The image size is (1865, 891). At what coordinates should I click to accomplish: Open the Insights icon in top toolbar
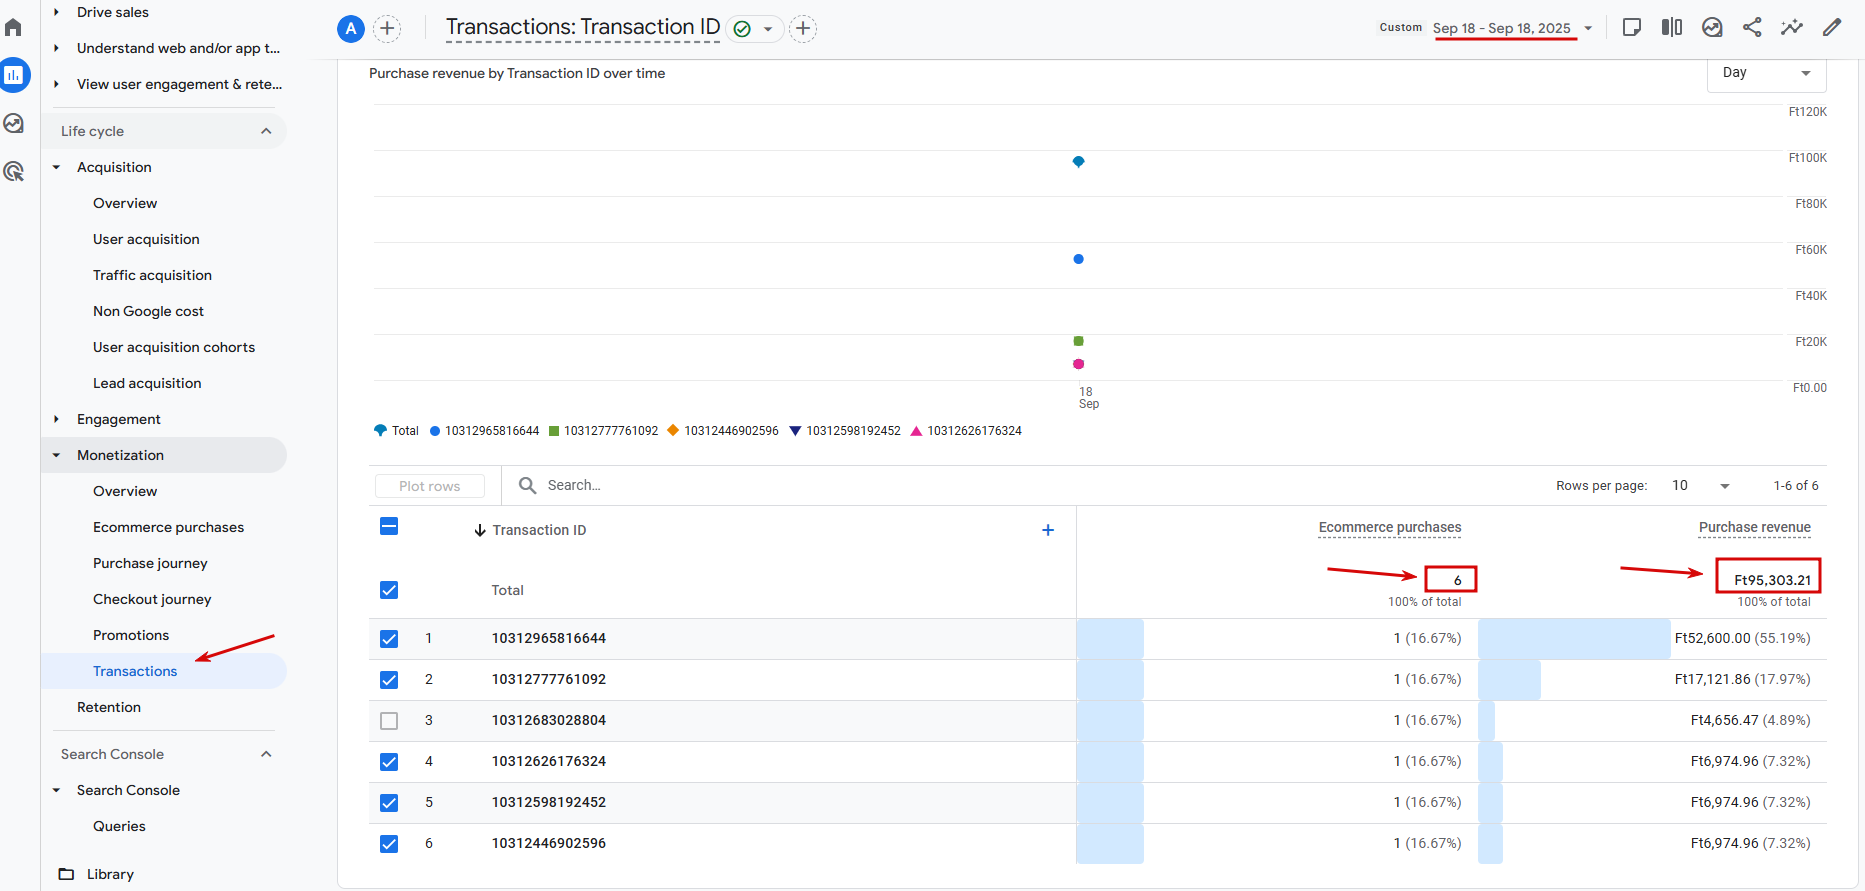click(1712, 27)
